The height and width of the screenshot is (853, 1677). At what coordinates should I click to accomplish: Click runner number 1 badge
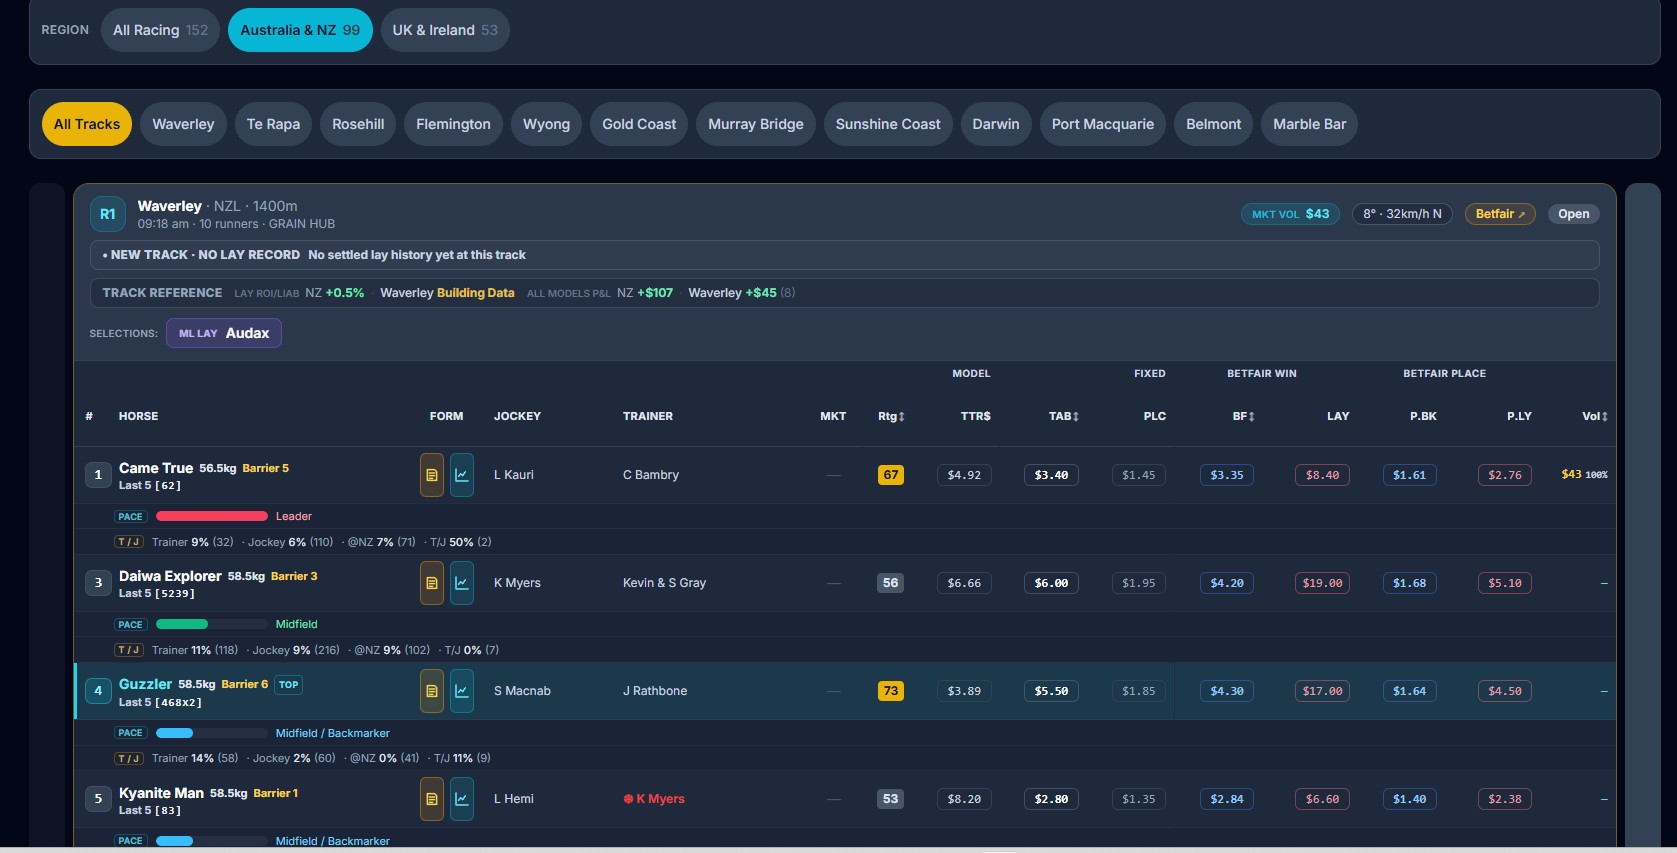[x=98, y=475]
